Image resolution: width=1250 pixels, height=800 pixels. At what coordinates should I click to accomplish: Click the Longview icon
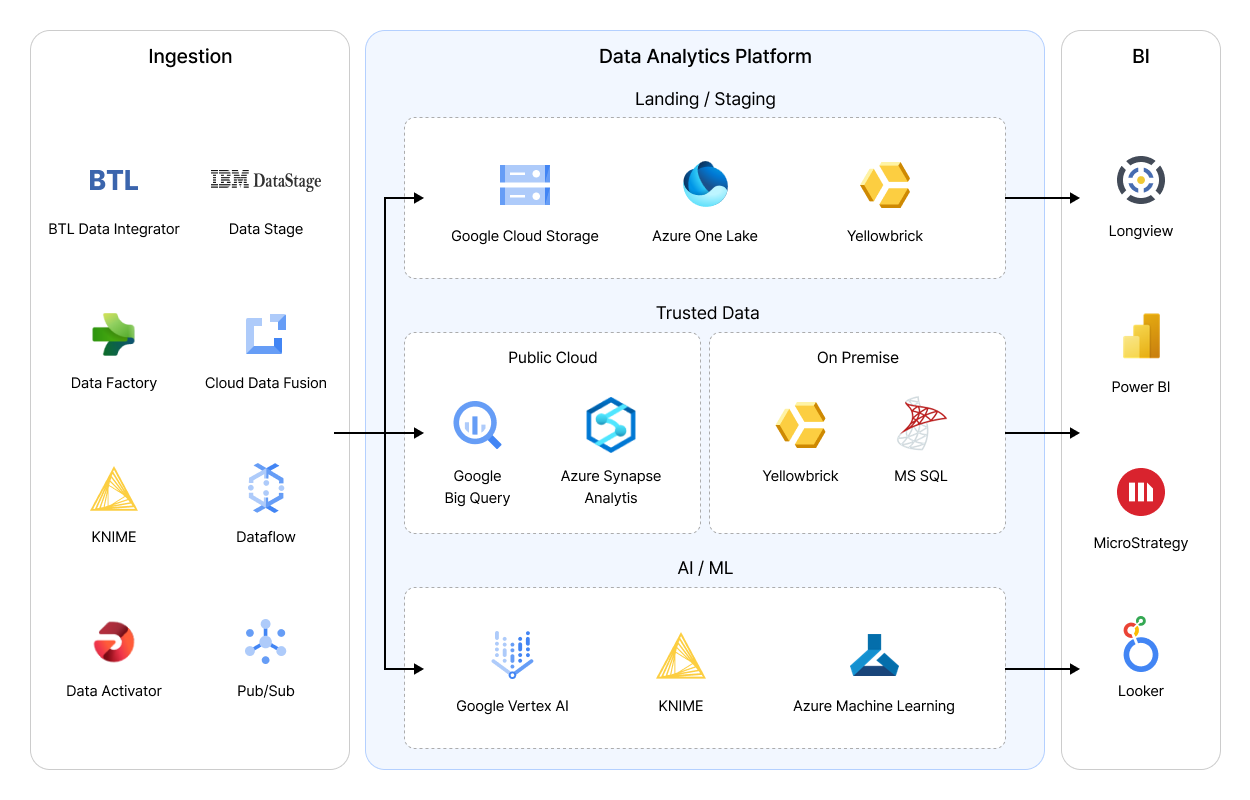[x=1141, y=180]
